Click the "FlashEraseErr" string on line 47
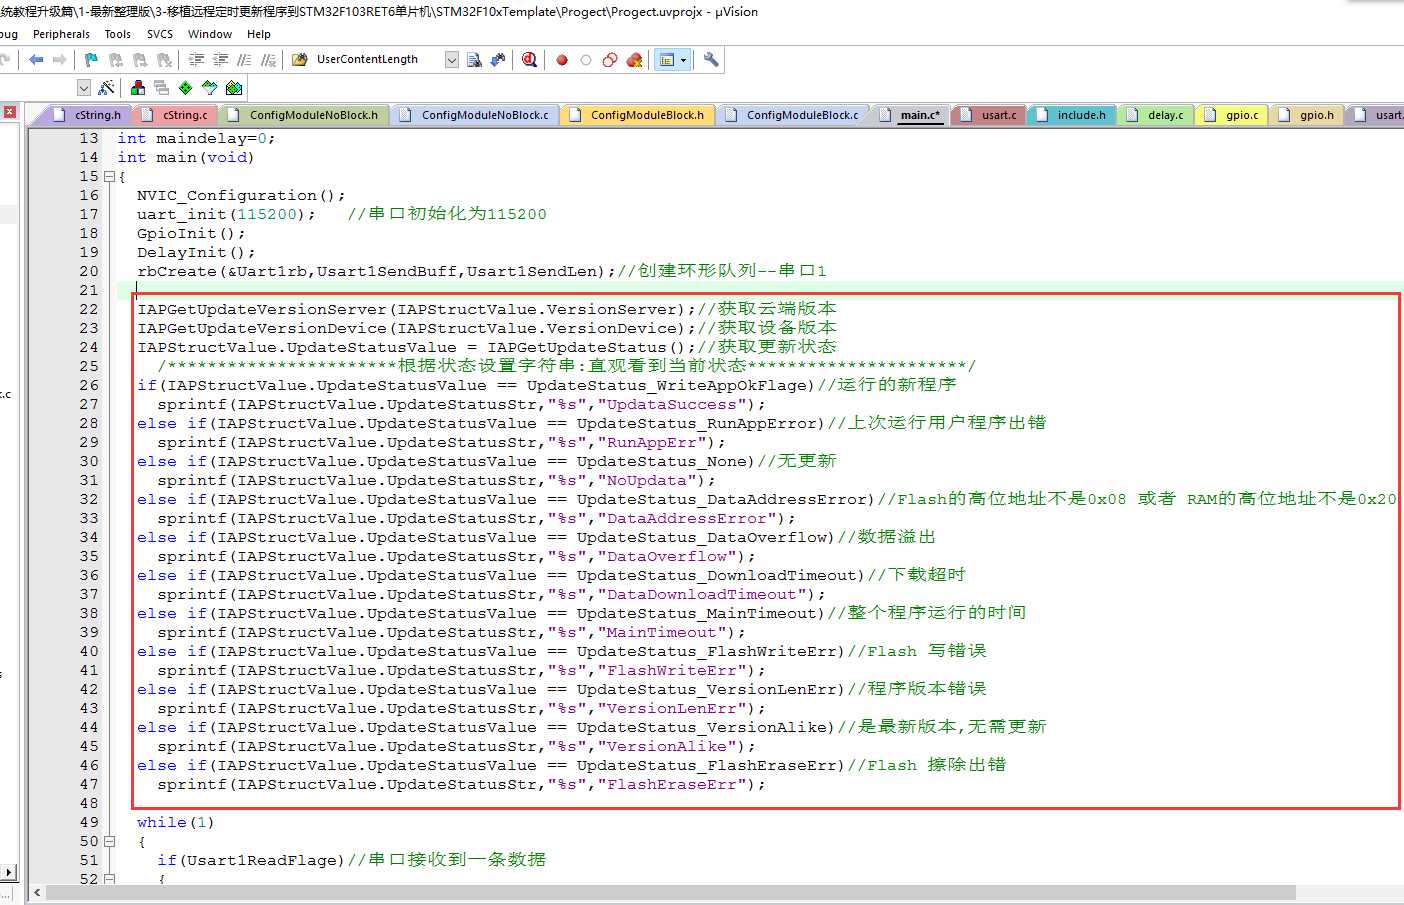 [672, 784]
